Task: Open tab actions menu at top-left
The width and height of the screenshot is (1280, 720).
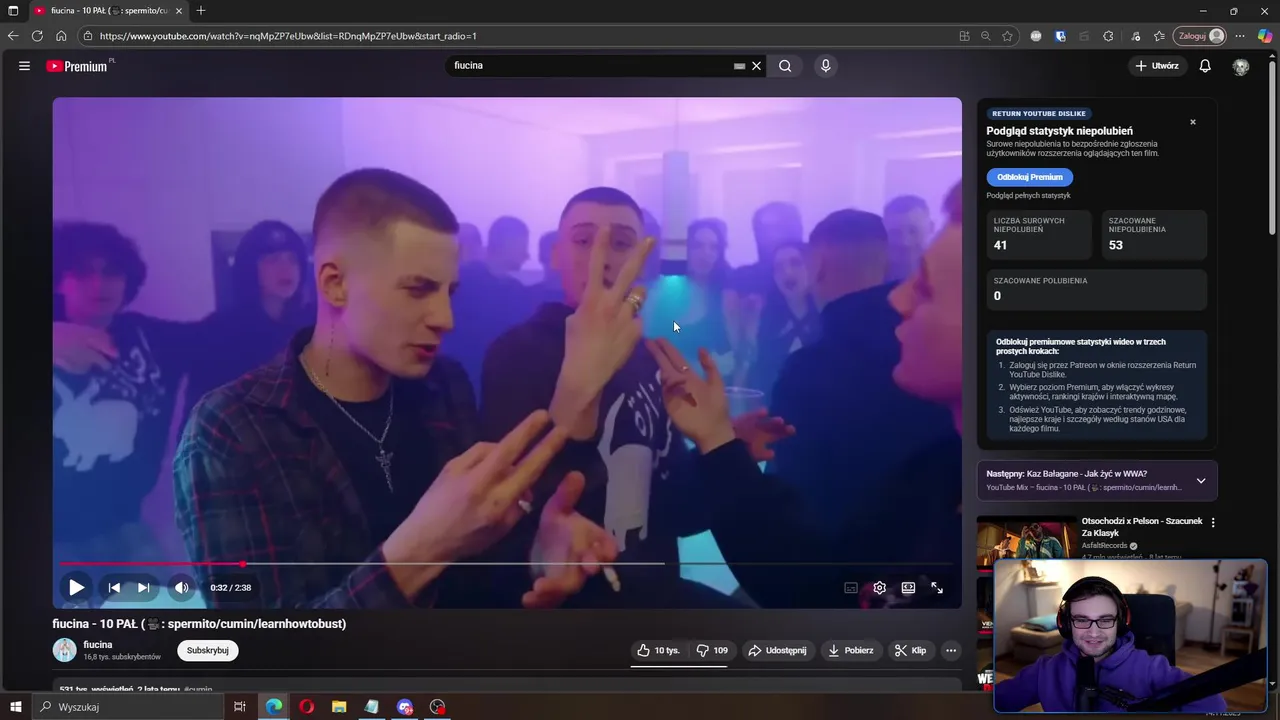Action: (13, 11)
